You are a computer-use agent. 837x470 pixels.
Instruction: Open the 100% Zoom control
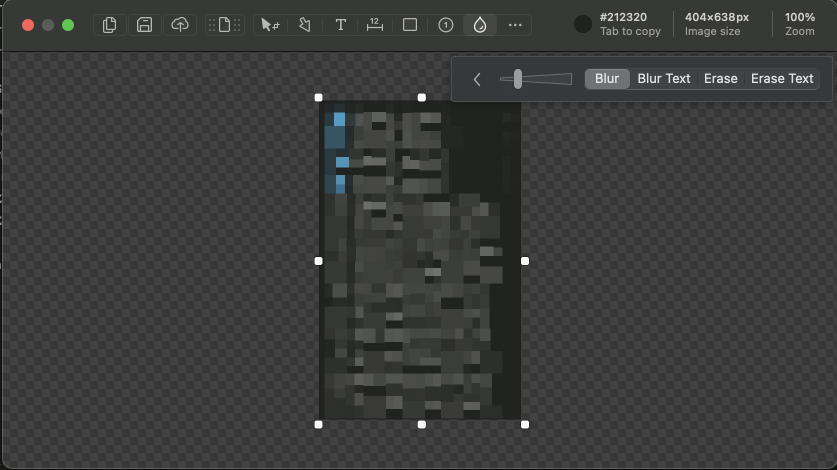pos(799,24)
